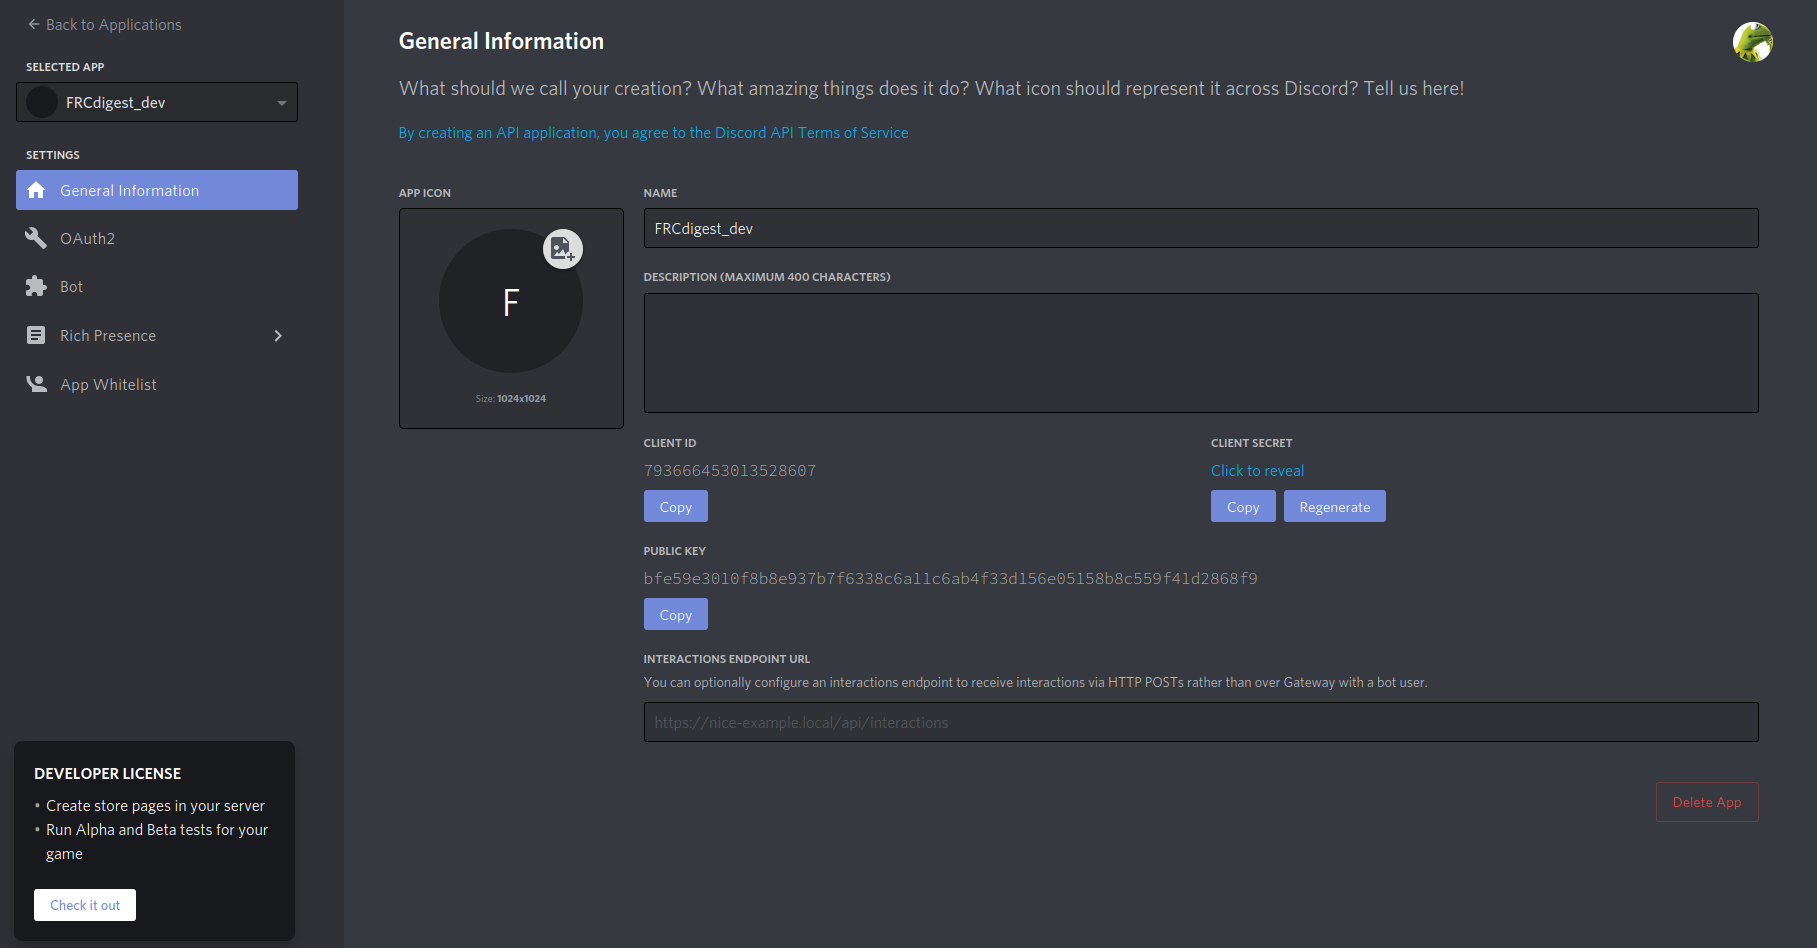Click the Delete App button
1817x948 pixels.
1707,802
